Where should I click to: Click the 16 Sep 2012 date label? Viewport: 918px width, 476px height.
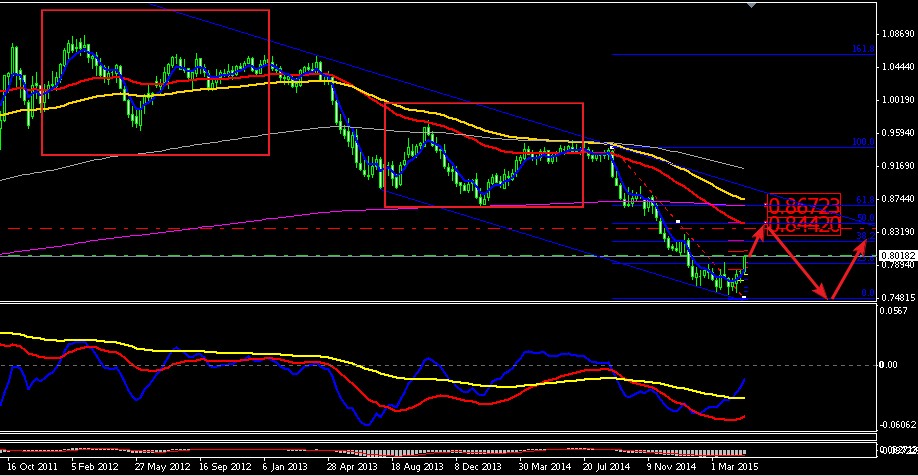click(x=225, y=467)
